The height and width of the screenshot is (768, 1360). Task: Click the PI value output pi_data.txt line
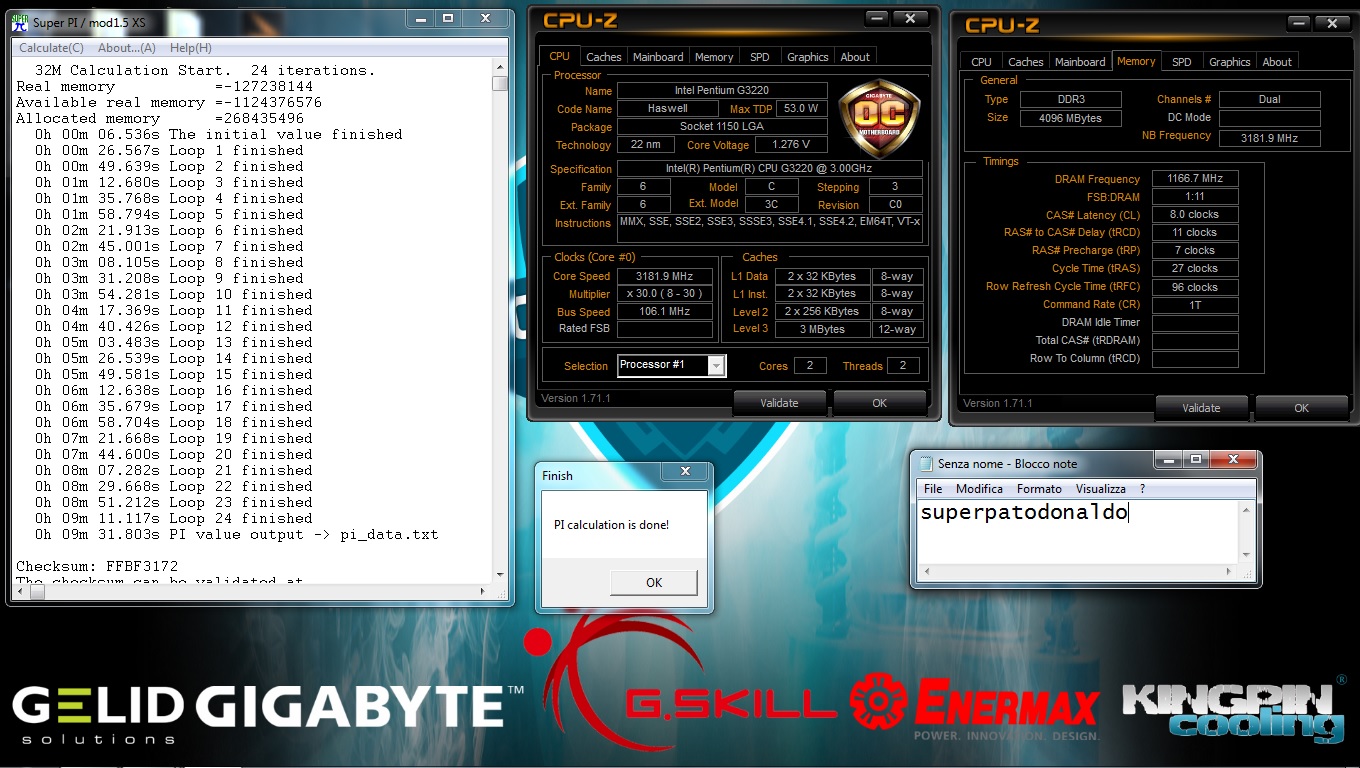[x=236, y=534]
